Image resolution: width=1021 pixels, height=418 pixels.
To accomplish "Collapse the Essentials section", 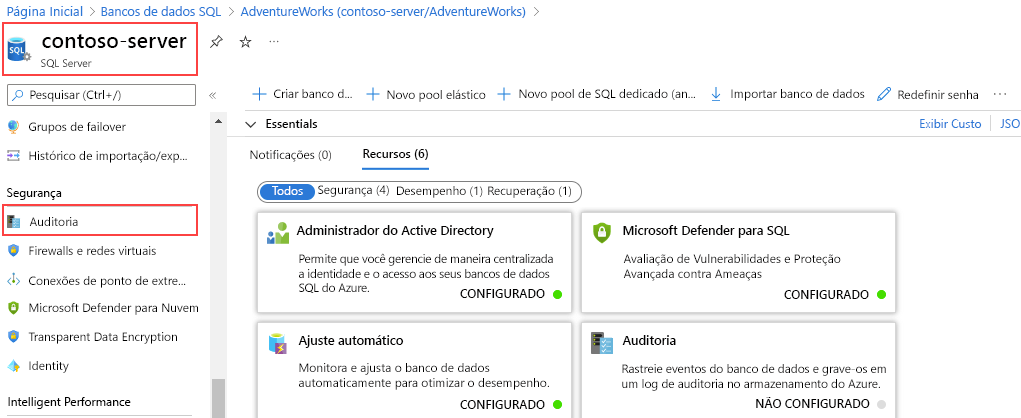I will tap(251, 124).
